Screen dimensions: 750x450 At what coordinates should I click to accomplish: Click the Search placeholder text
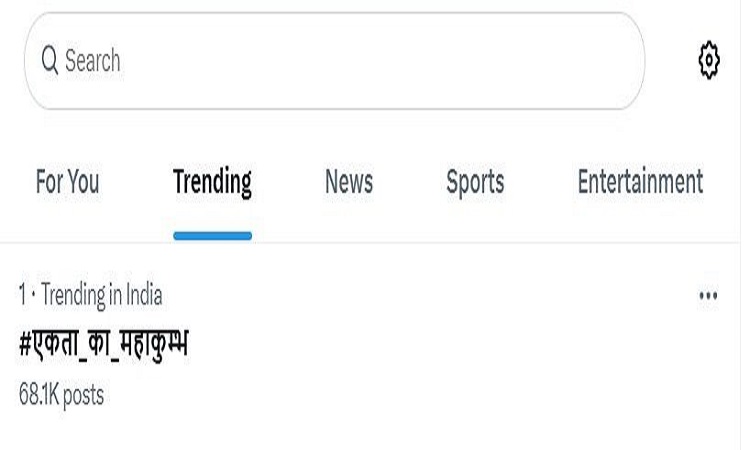pyautogui.click(x=92, y=61)
